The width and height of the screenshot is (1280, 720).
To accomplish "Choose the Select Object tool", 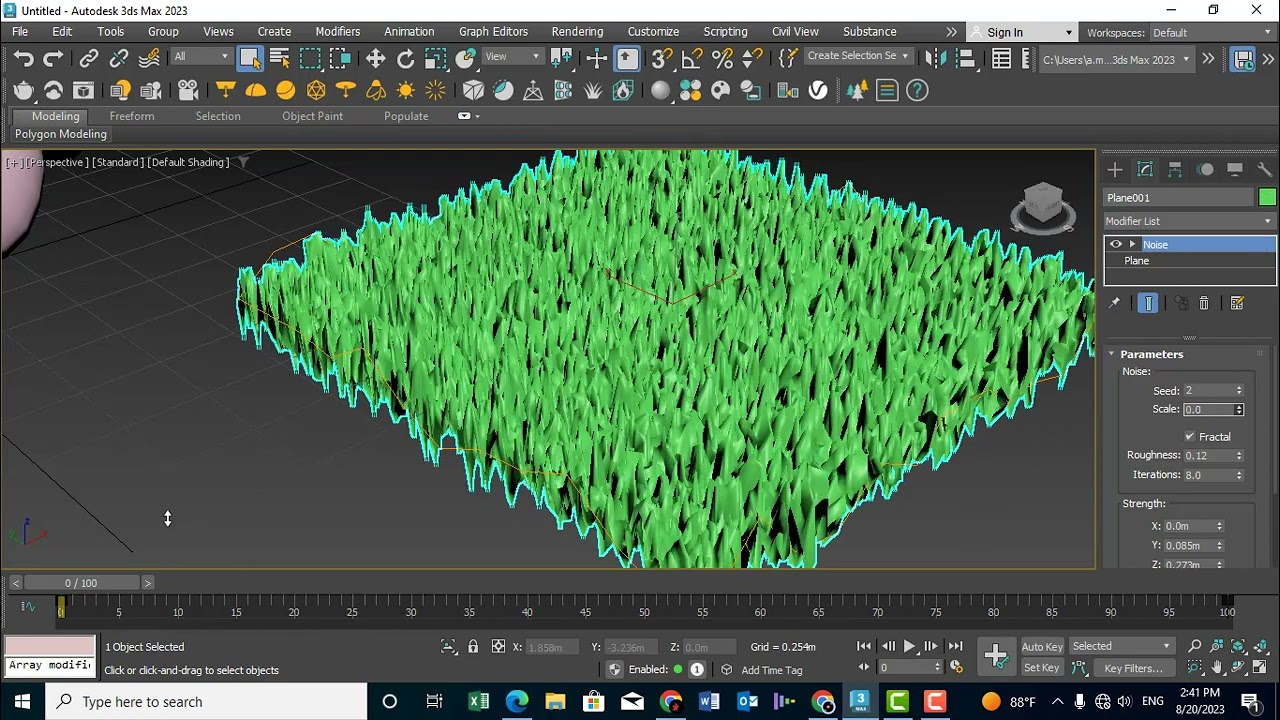I will [250, 59].
